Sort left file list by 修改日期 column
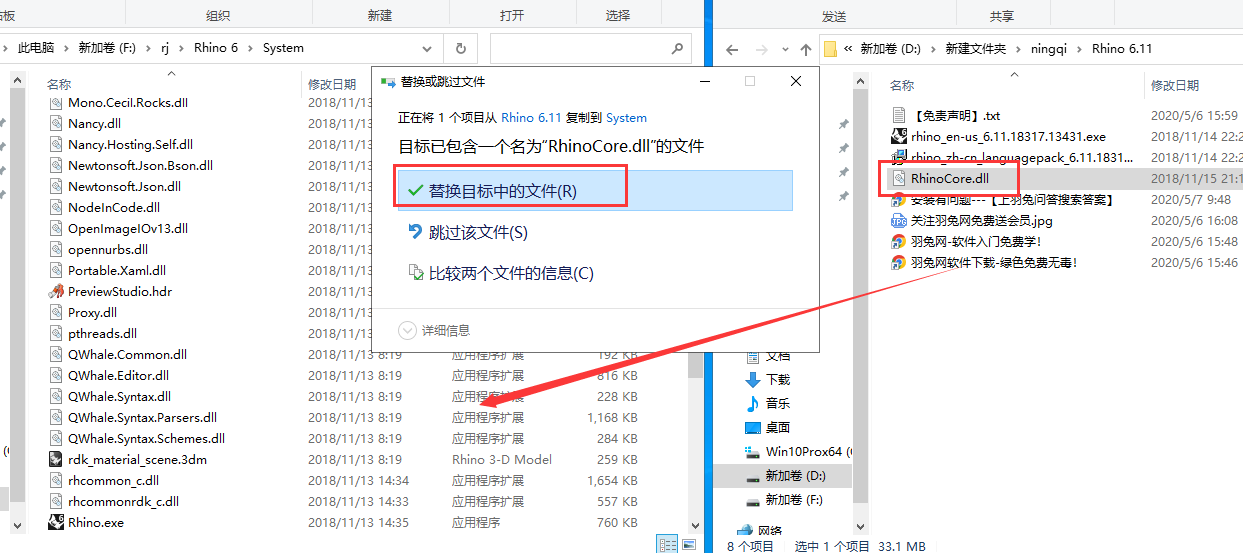The image size is (1243, 553). pos(332,85)
